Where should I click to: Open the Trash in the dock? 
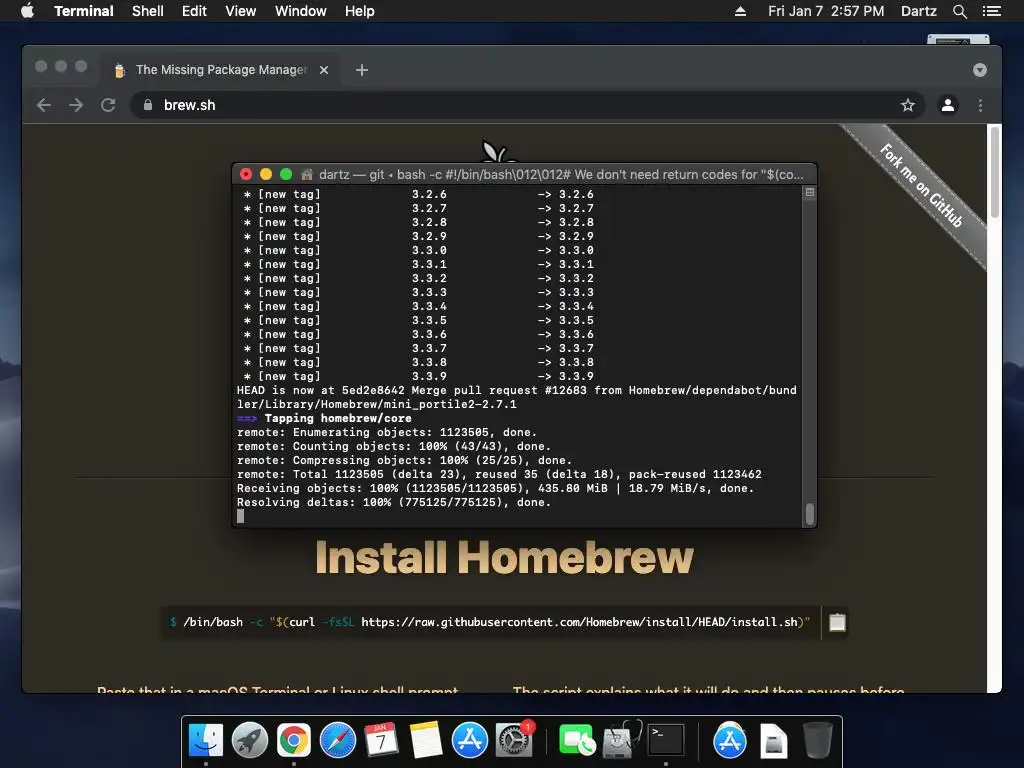click(x=817, y=741)
